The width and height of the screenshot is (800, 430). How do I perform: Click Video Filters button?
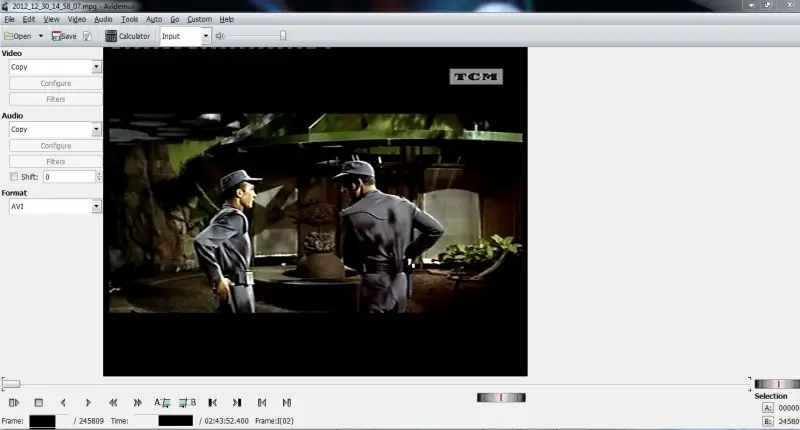tap(56, 99)
